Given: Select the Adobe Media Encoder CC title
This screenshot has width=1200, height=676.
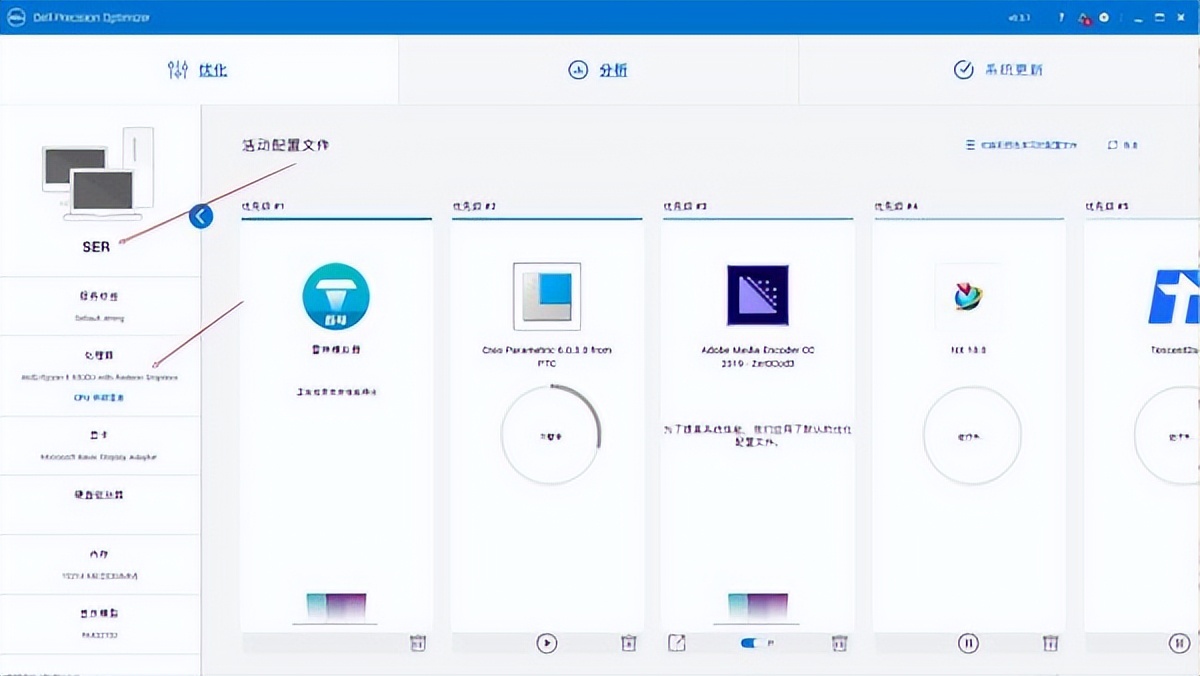Looking at the screenshot, I should tap(757, 357).
